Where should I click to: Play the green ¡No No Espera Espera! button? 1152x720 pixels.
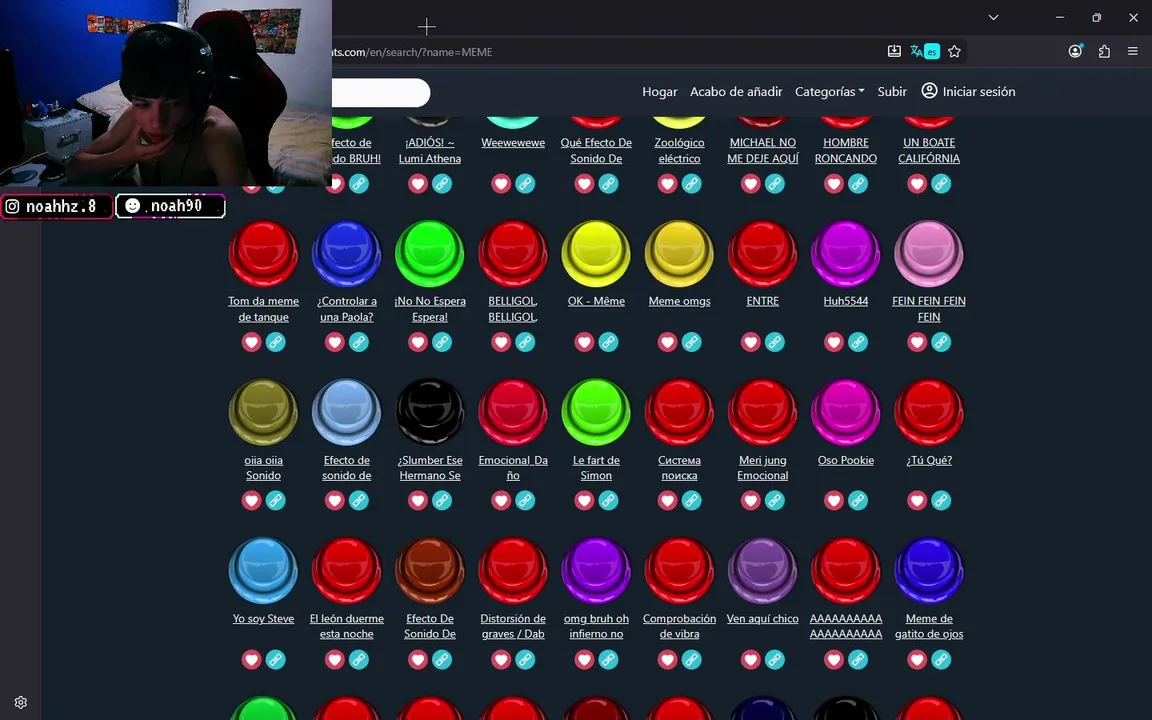(430, 253)
